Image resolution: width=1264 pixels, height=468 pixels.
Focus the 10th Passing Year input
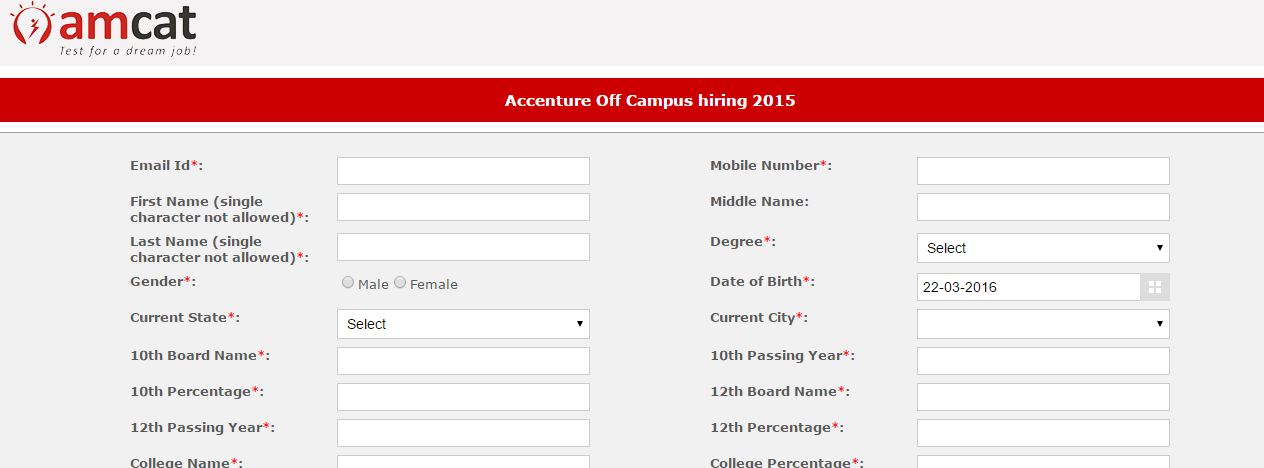1043,361
